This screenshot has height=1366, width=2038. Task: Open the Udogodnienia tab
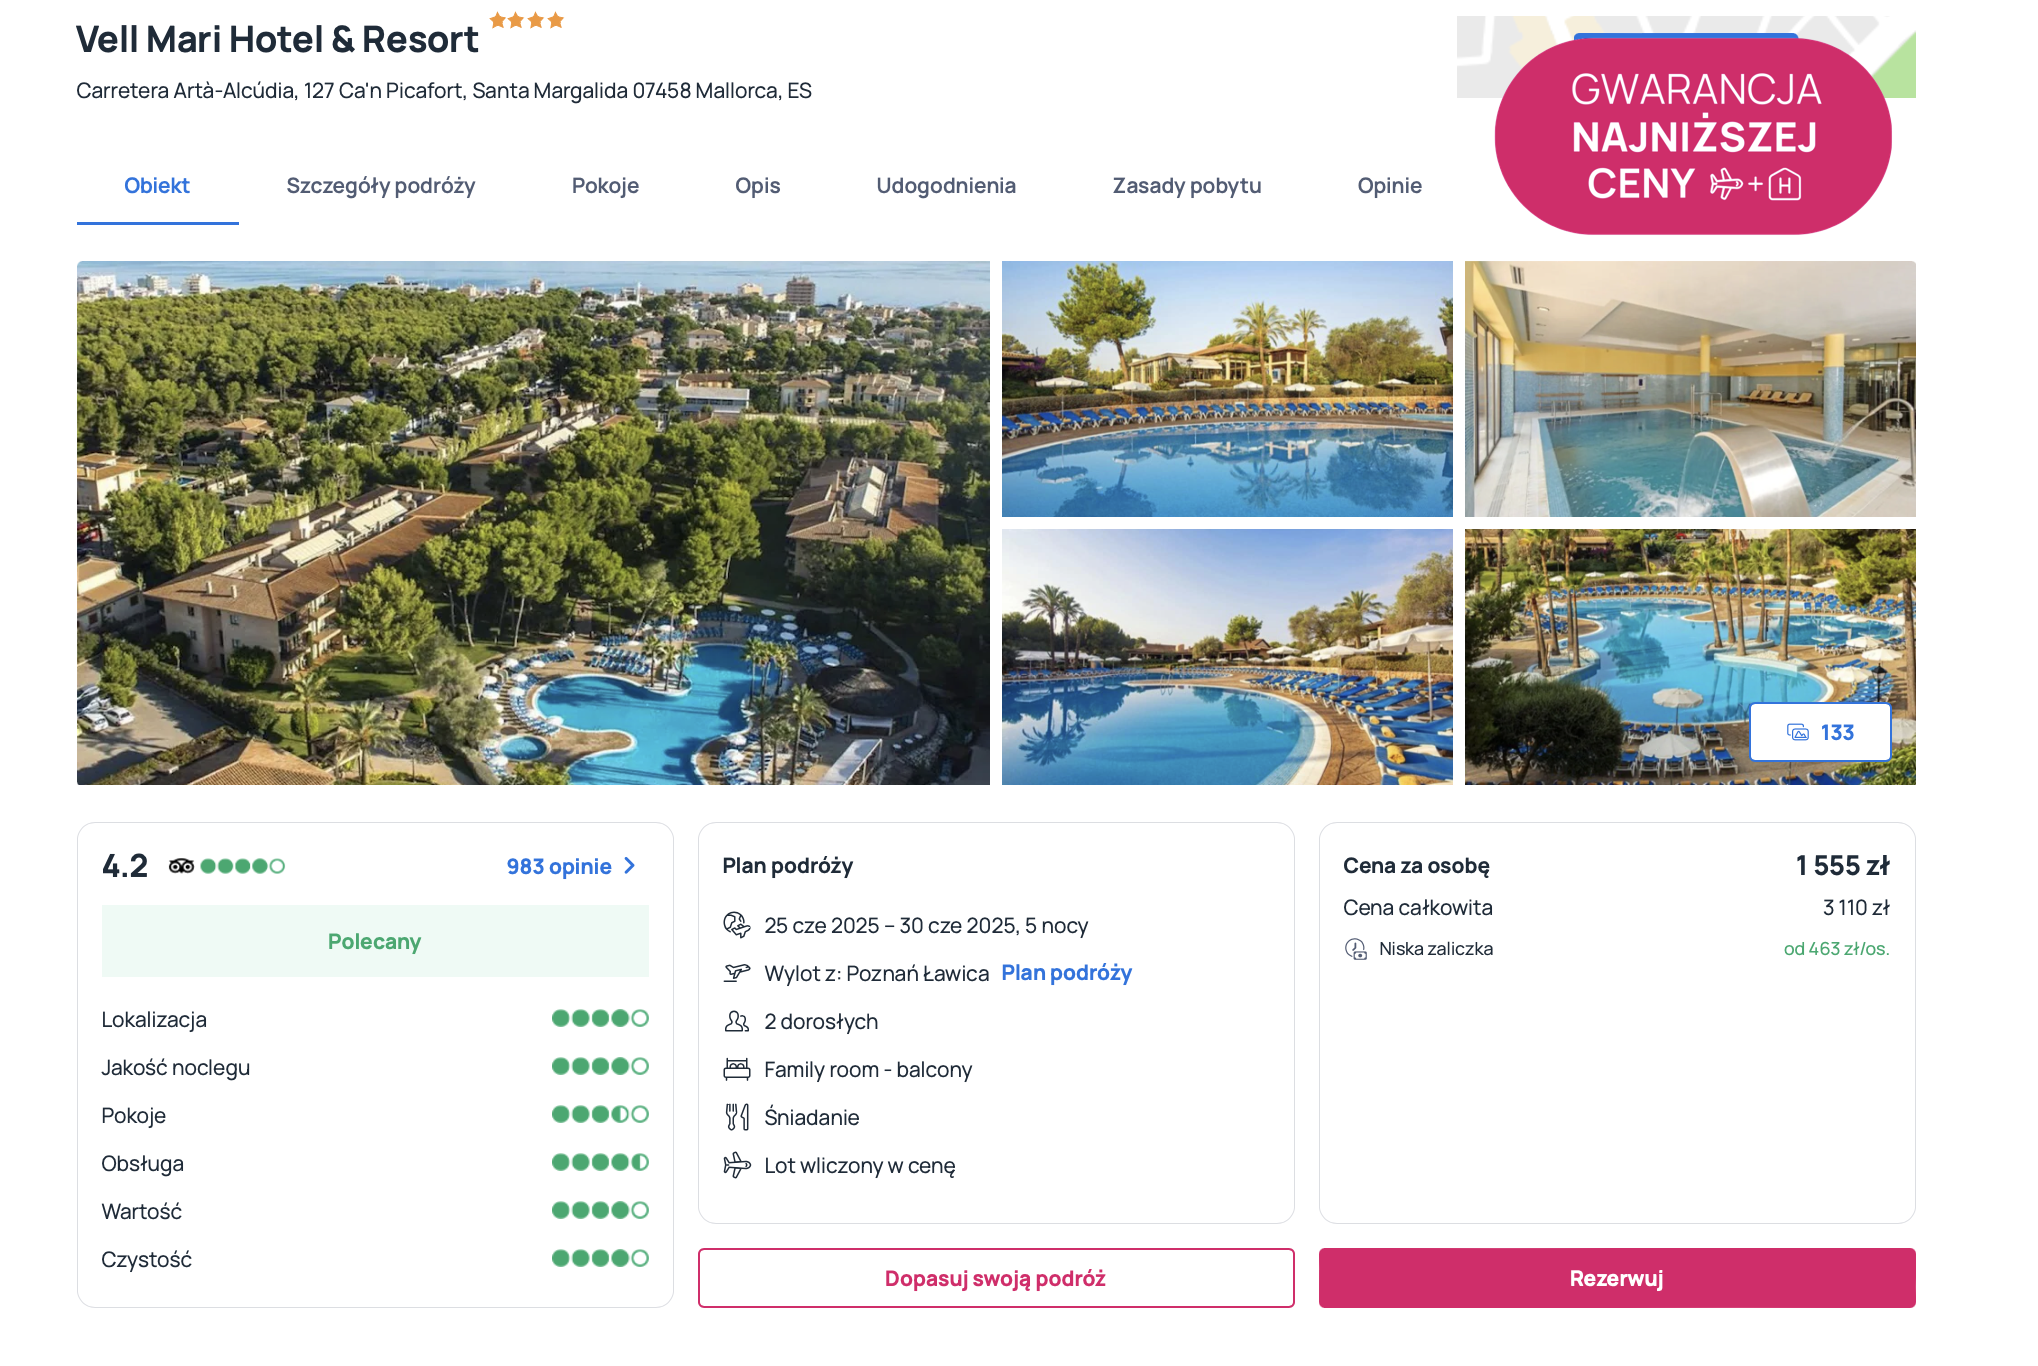coord(946,186)
